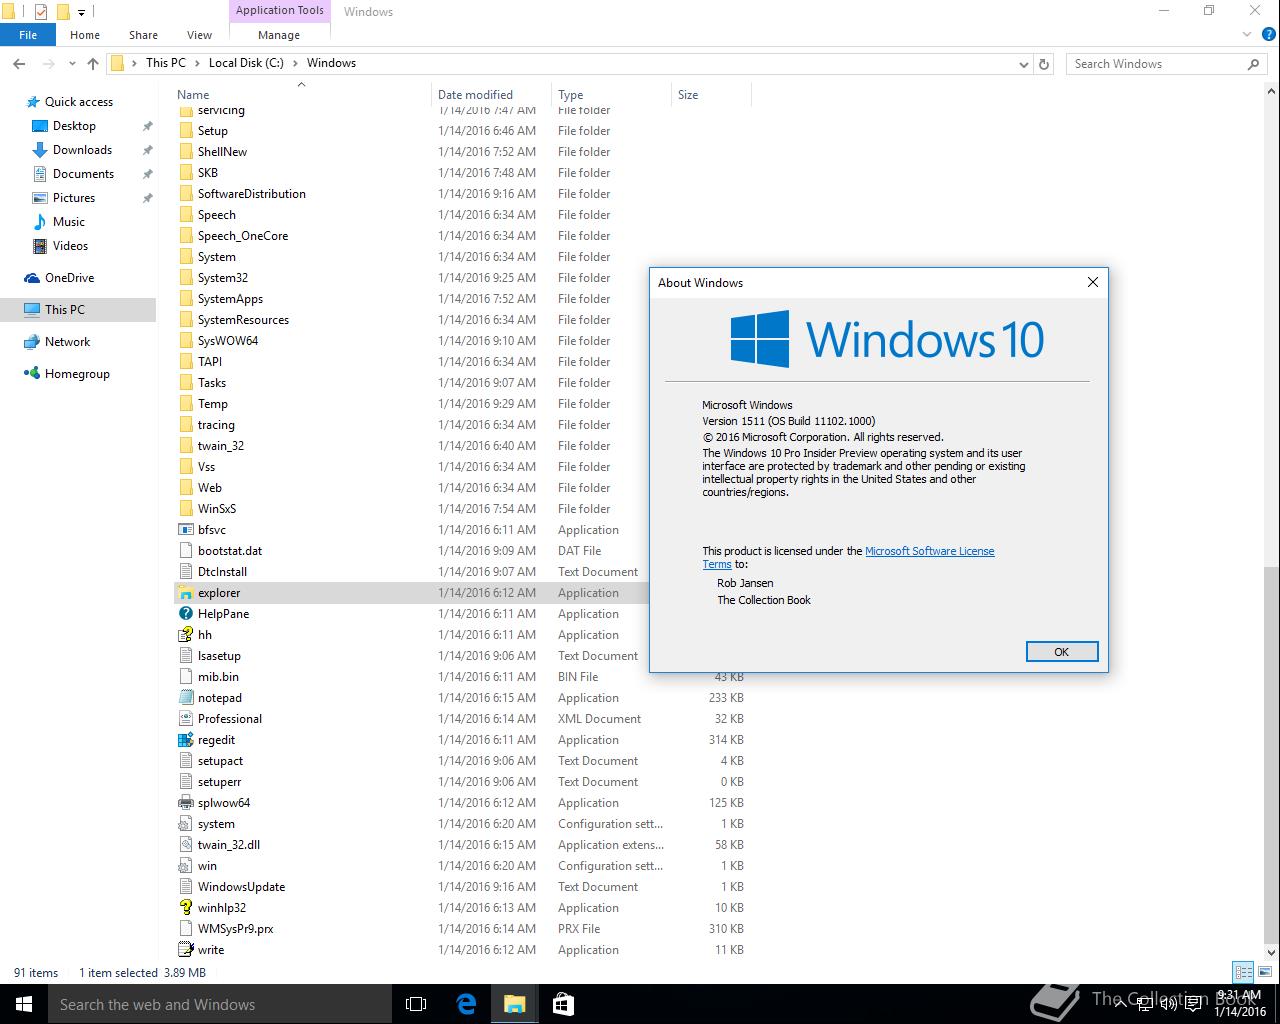Viewport: 1280px width, 1024px height.
Task: Expand the address bar history dropdown
Action: pos(1023,64)
